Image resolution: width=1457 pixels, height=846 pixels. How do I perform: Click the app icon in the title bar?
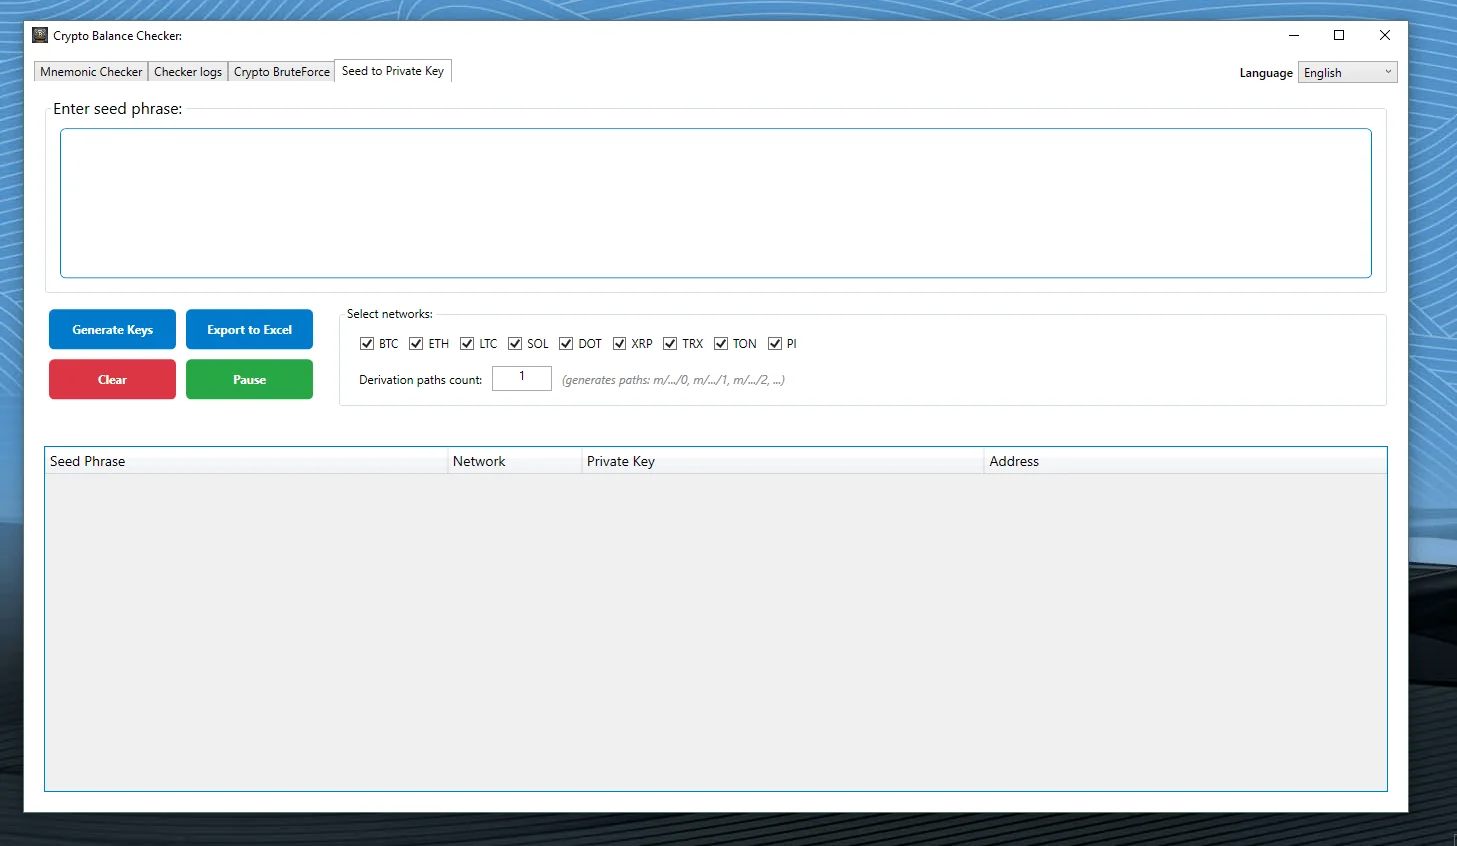[x=40, y=35]
